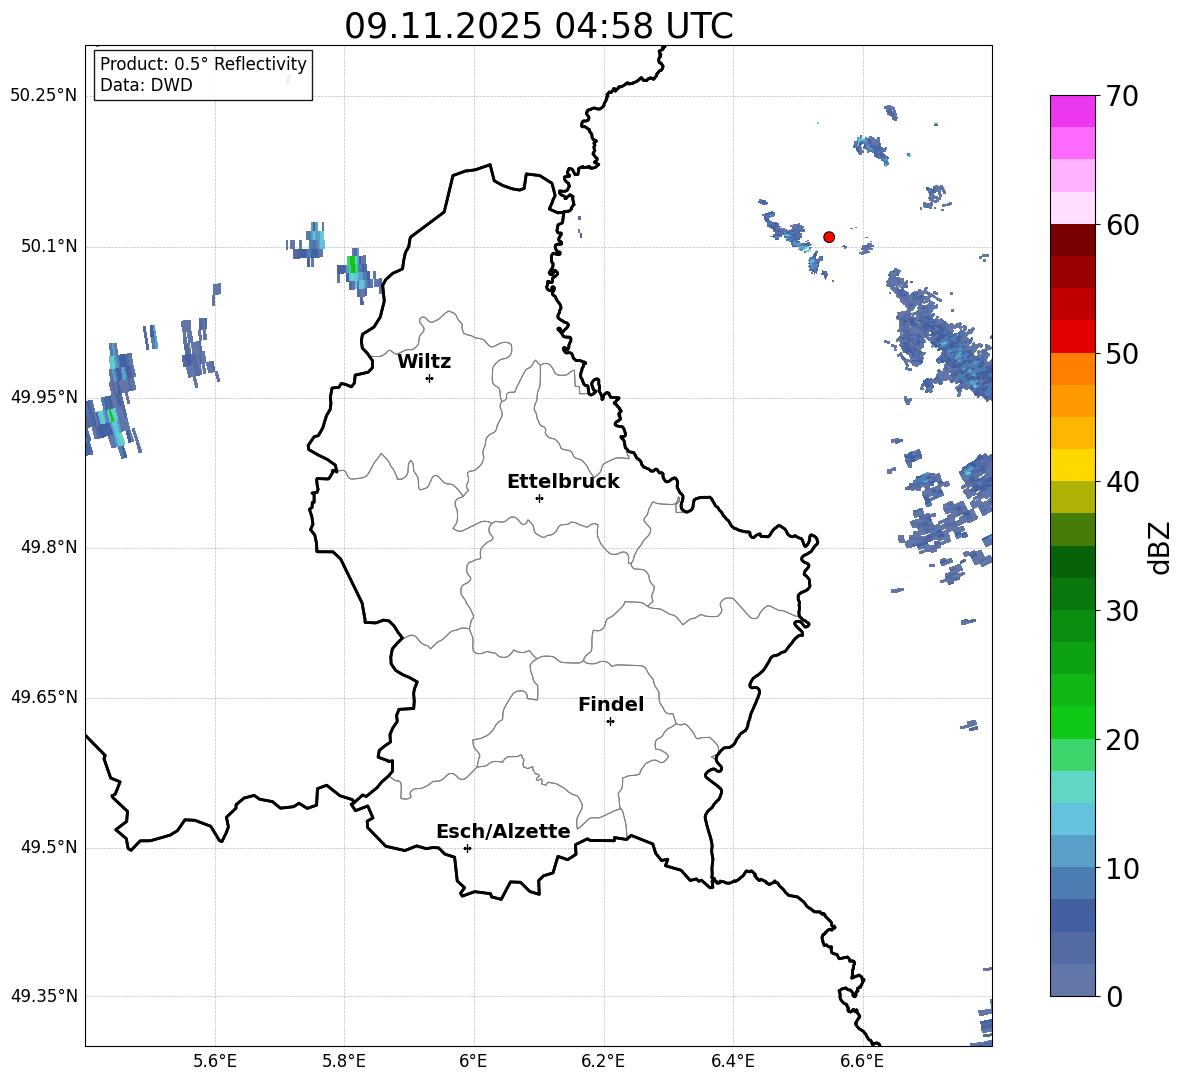This screenshot has height=1081, width=1184.
Task: Click the 50.25°N latitude label
Action: coord(44,96)
